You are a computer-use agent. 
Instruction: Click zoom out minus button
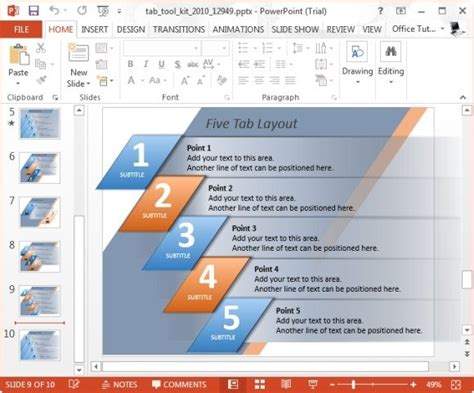click(x=332, y=385)
